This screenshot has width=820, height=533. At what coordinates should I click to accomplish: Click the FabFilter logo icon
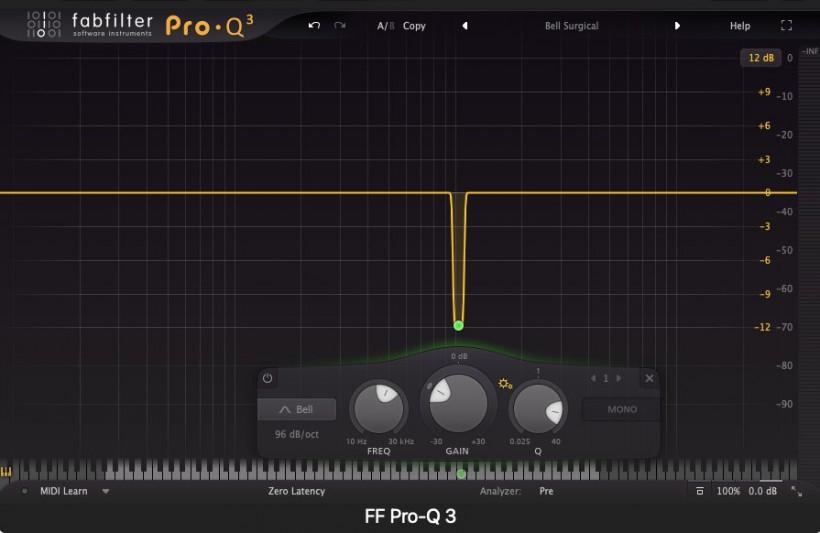[x=44, y=24]
